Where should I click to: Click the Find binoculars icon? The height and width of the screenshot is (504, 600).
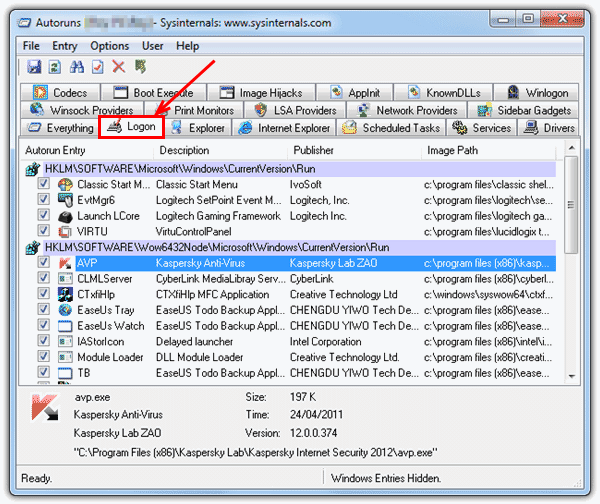(x=76, y=67)
